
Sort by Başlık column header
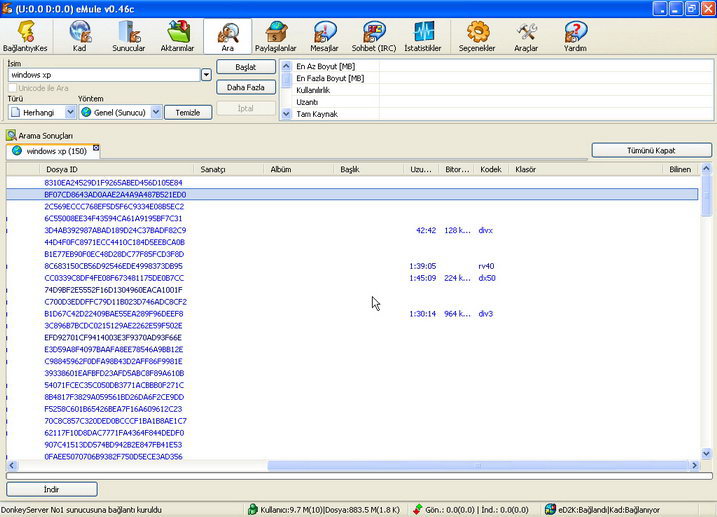coord(369,169)
